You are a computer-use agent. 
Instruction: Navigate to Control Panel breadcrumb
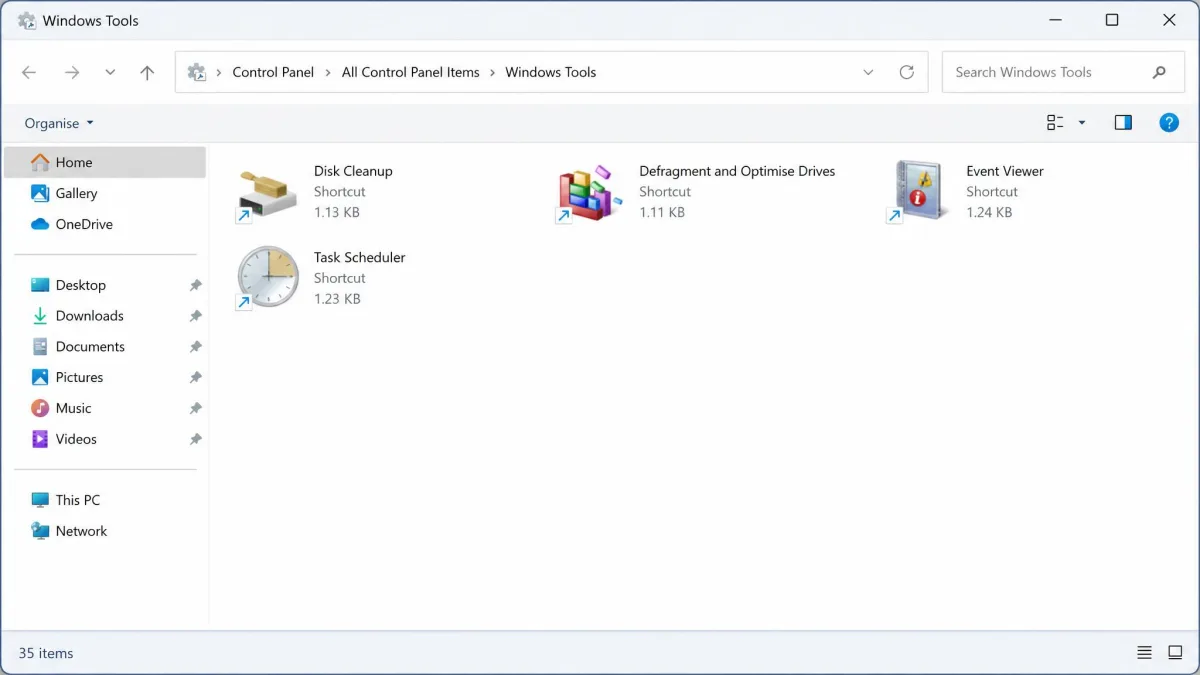pyautogui.click(x=273, y=72)
